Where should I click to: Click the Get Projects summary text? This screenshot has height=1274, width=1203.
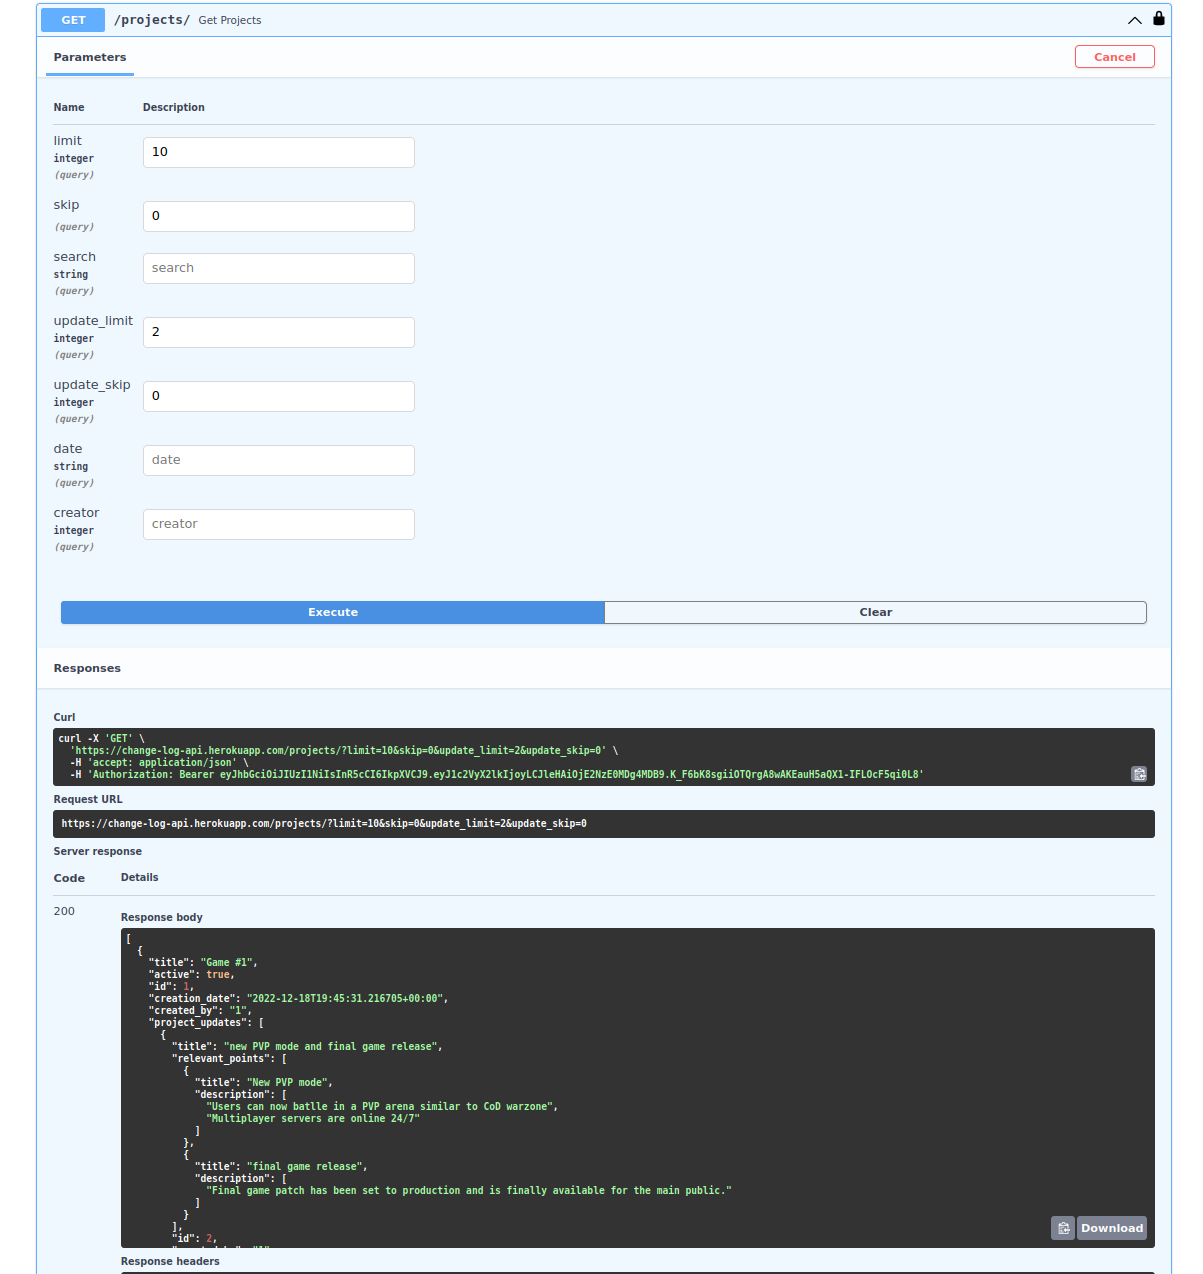pos(230,20)
